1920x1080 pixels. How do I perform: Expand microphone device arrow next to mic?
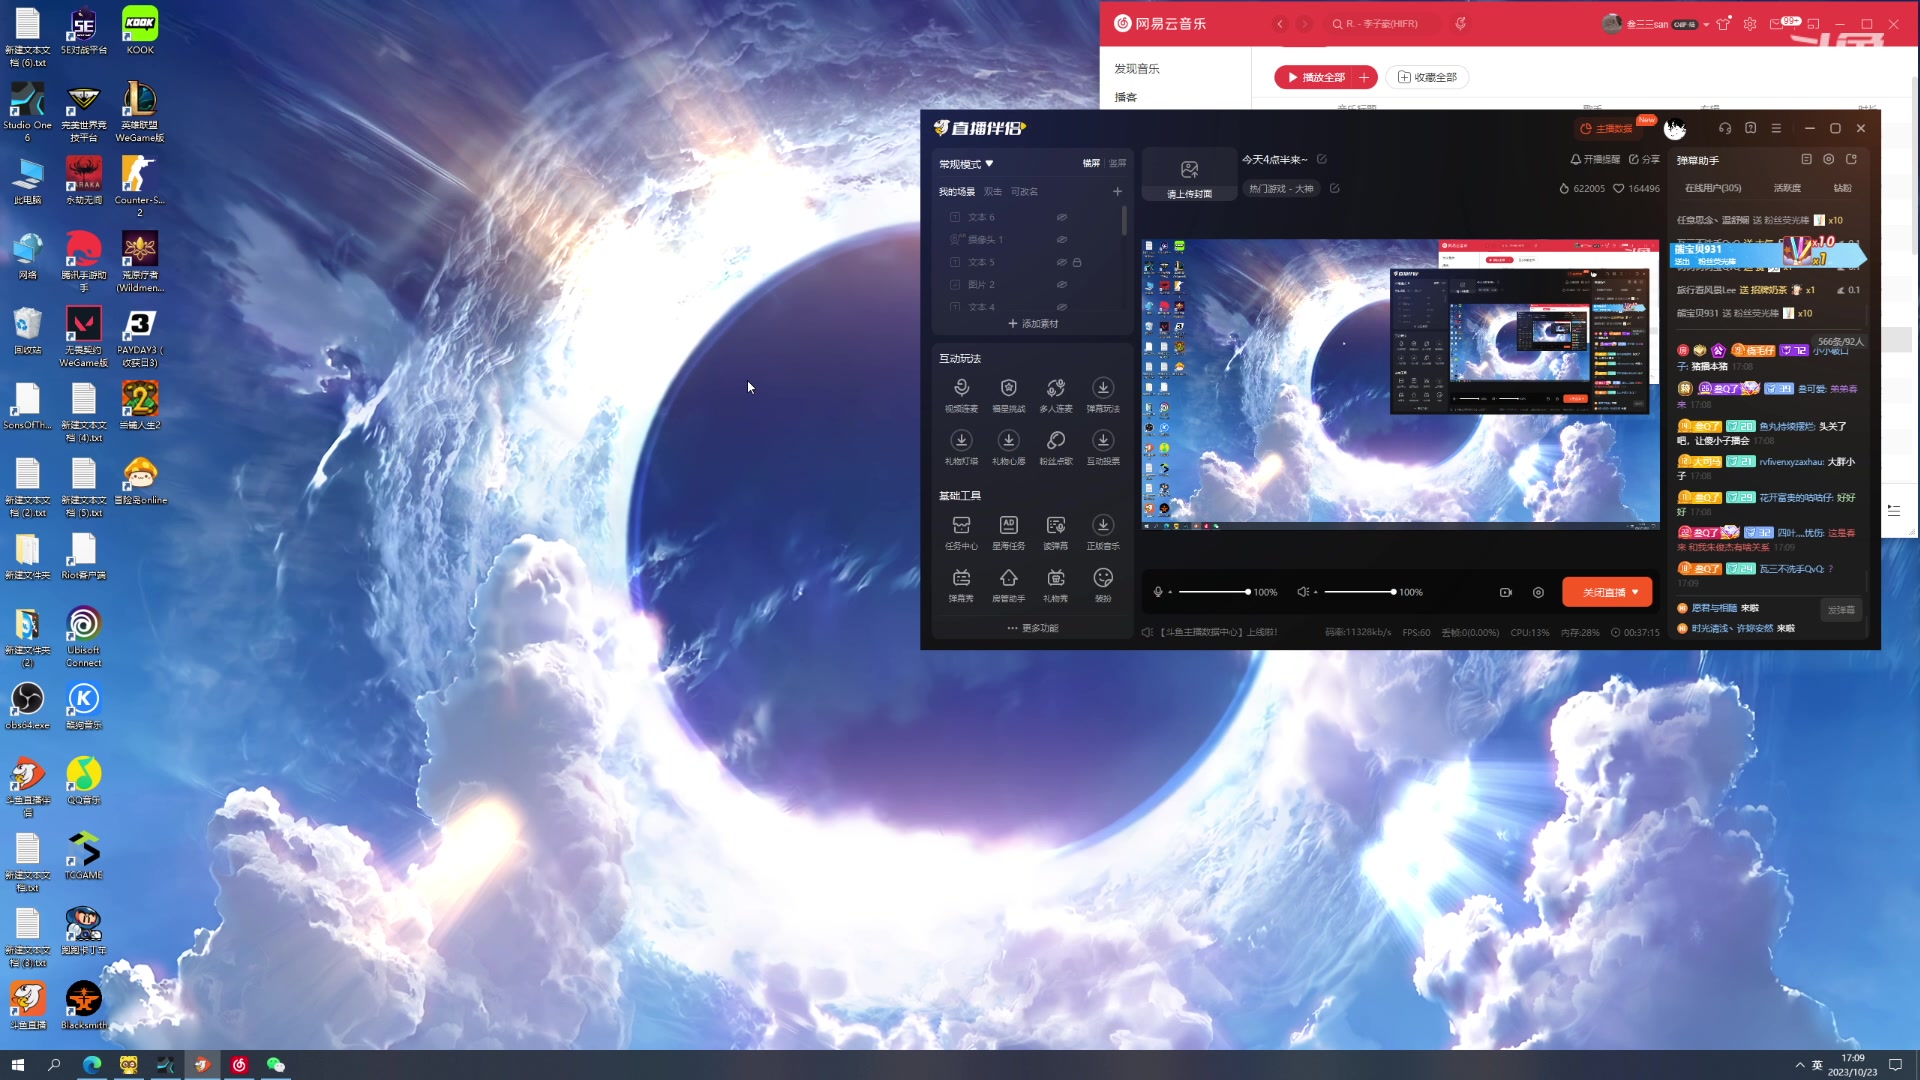click(x=1170, y=592)
